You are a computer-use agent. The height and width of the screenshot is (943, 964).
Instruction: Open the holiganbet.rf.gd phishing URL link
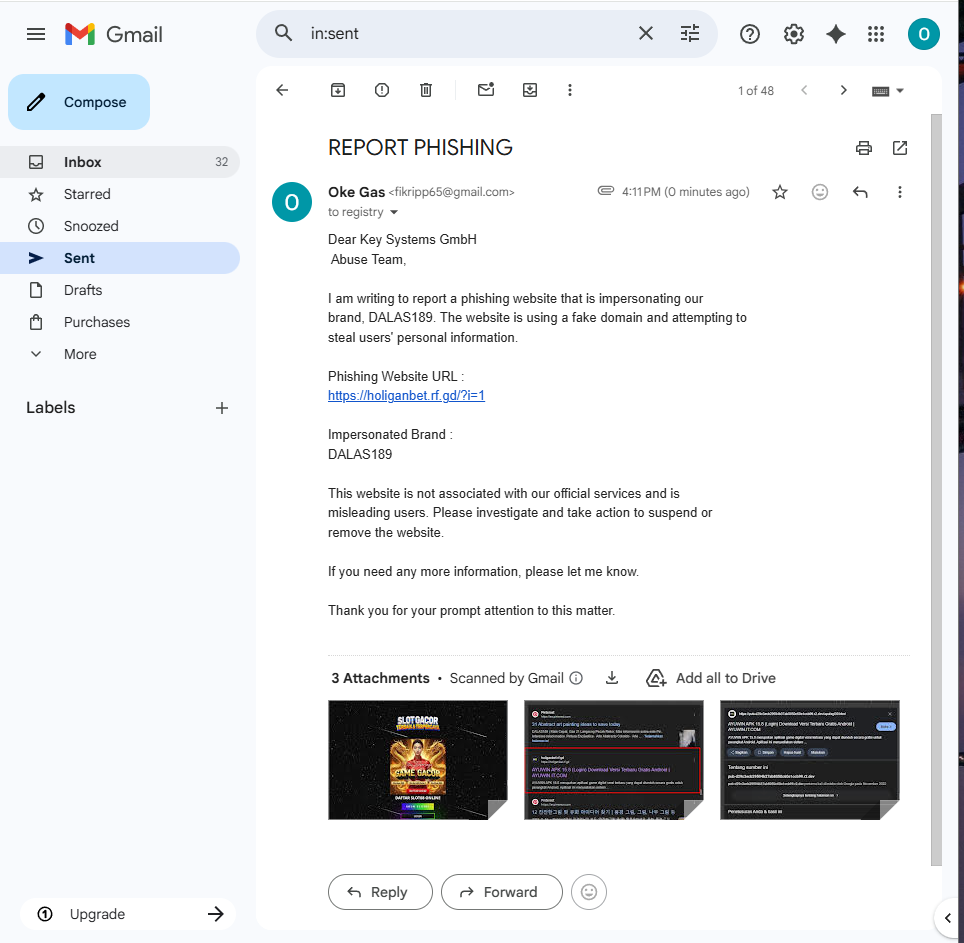(x=406, y=395)
